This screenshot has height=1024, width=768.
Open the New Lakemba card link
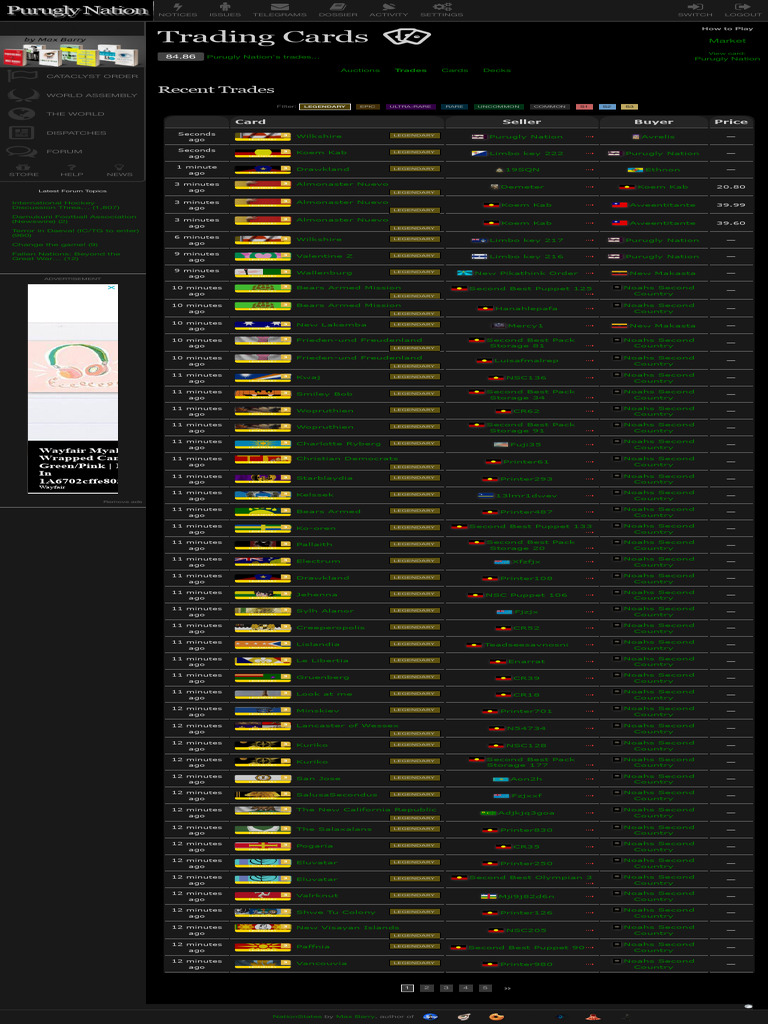coord(331,325)
